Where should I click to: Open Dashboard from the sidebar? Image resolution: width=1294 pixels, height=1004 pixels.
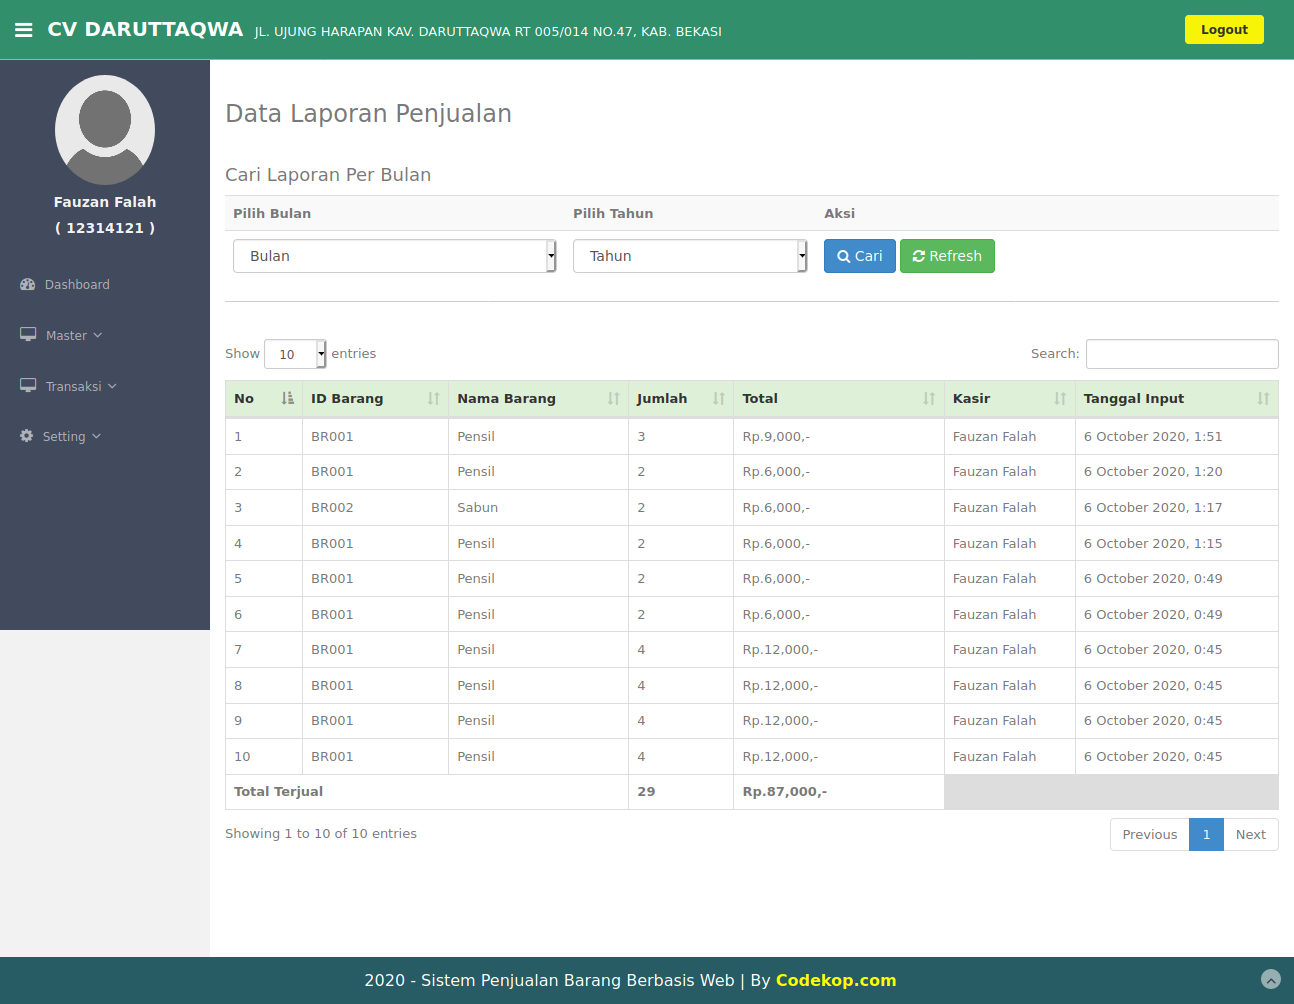[65, 285]
